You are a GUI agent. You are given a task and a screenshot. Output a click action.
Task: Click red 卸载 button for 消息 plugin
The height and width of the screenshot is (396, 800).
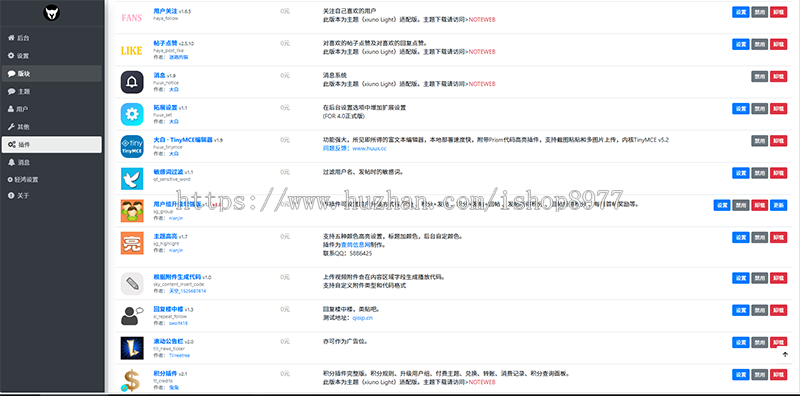(779, 77)
